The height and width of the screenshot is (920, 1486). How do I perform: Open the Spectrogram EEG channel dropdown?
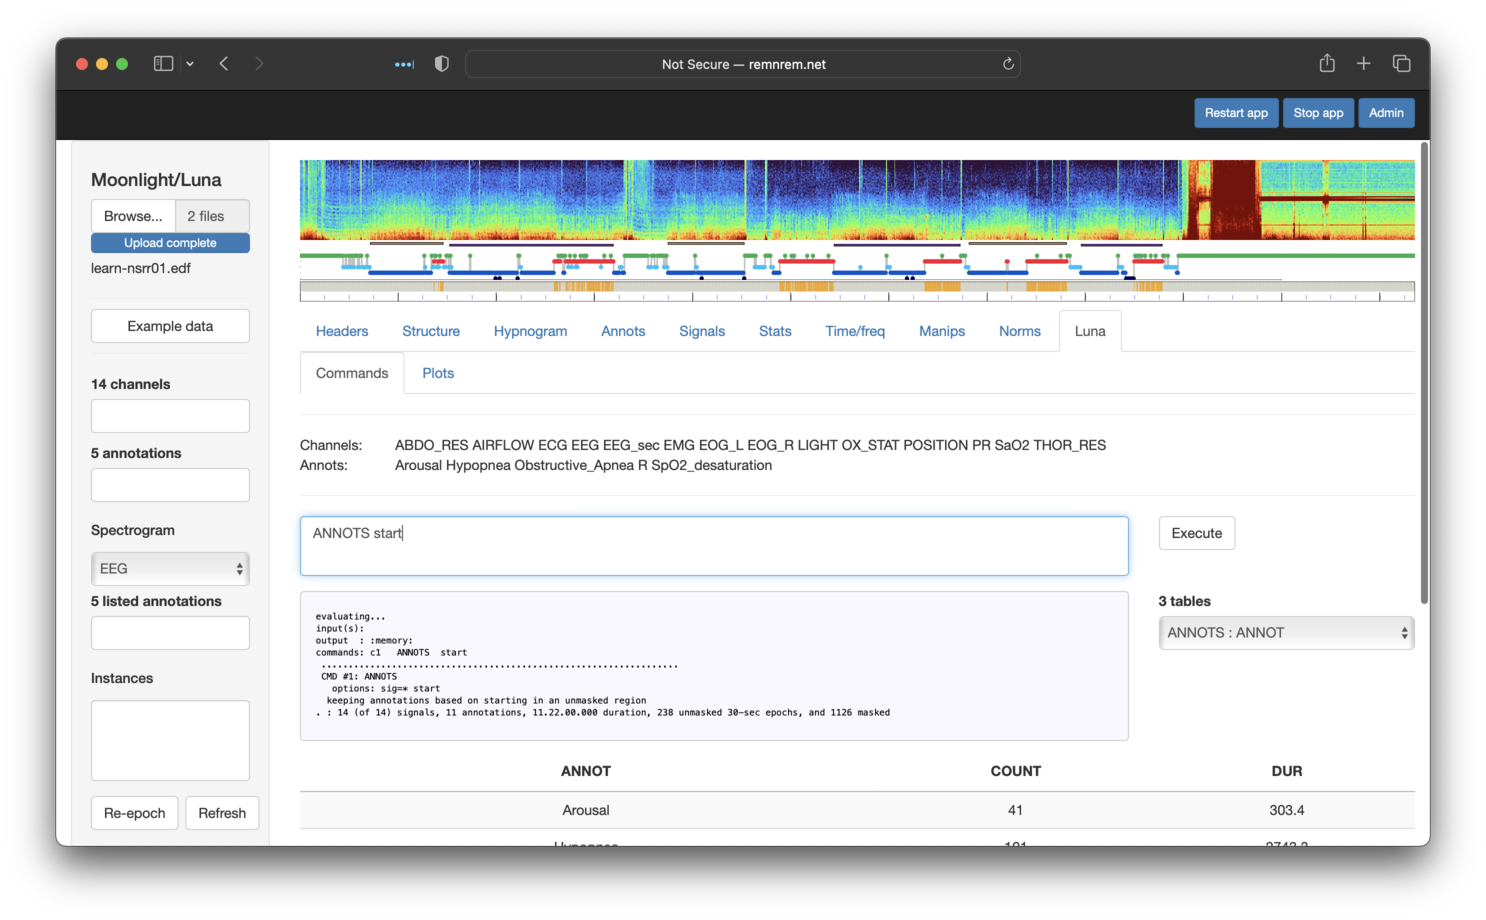[170, 569]
